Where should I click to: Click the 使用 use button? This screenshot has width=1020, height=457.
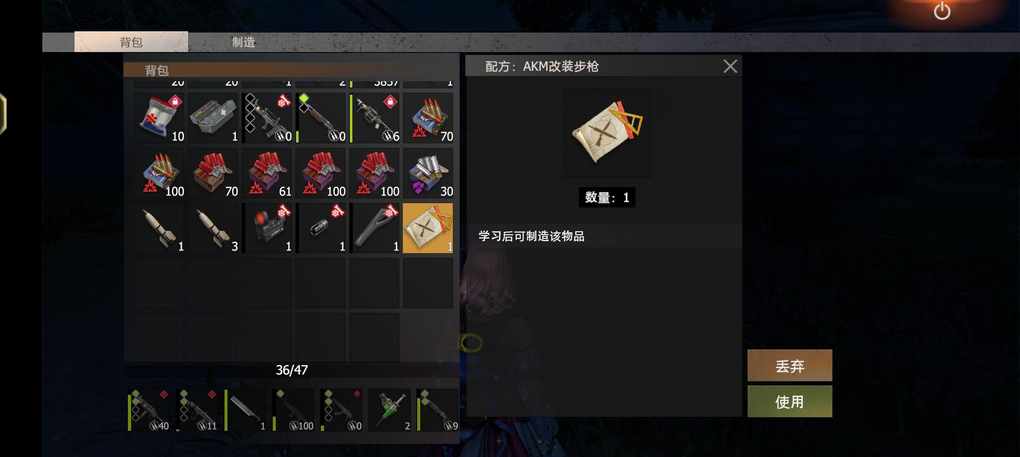[x=790, y=402]
